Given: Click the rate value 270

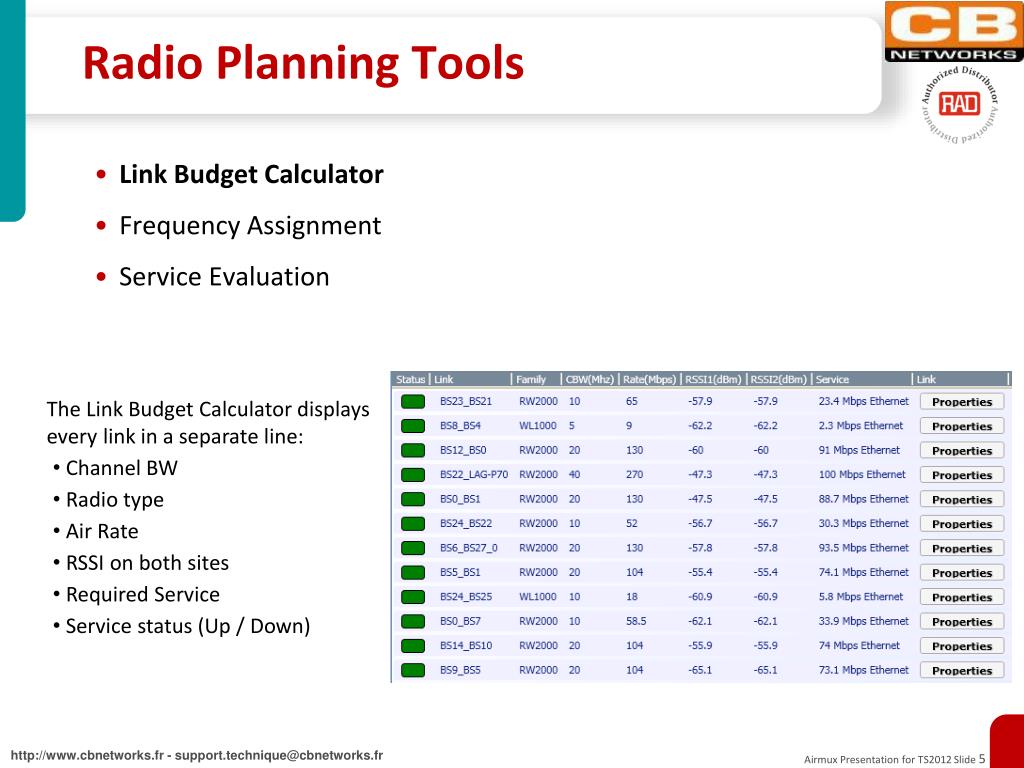Looking at the screenshot, I should (x=634, y=475).
